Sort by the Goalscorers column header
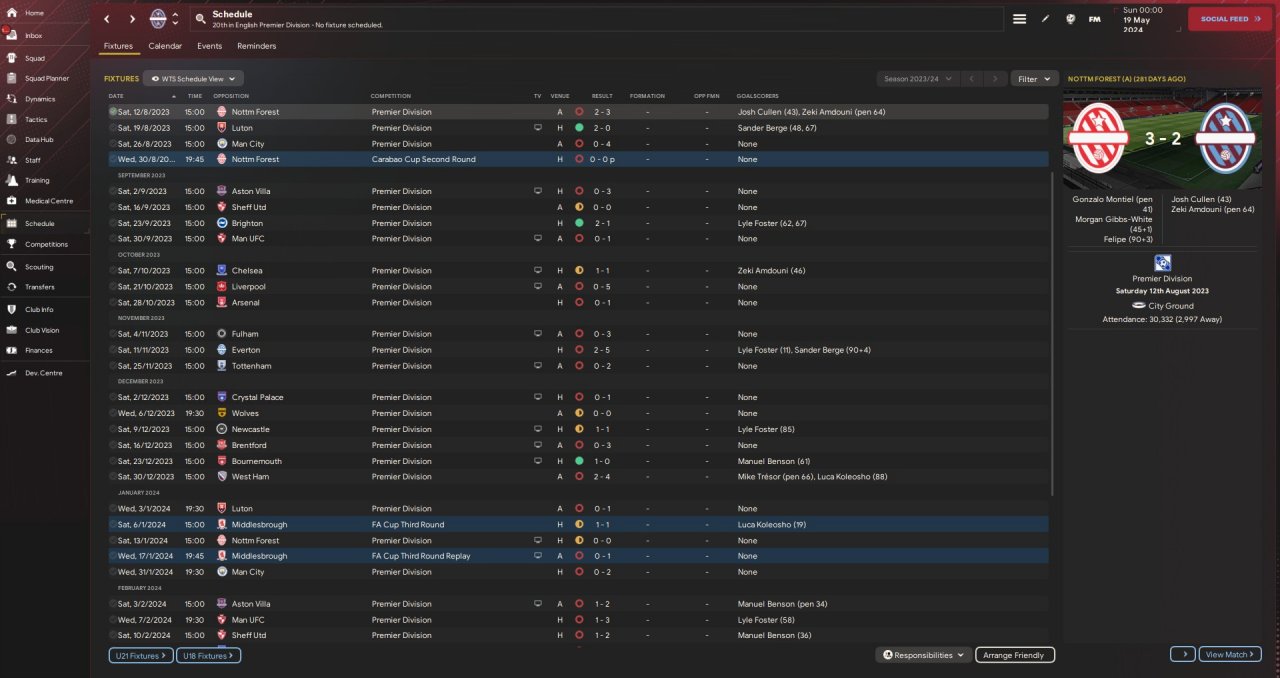1280x678 pixels. click(757, 96)
